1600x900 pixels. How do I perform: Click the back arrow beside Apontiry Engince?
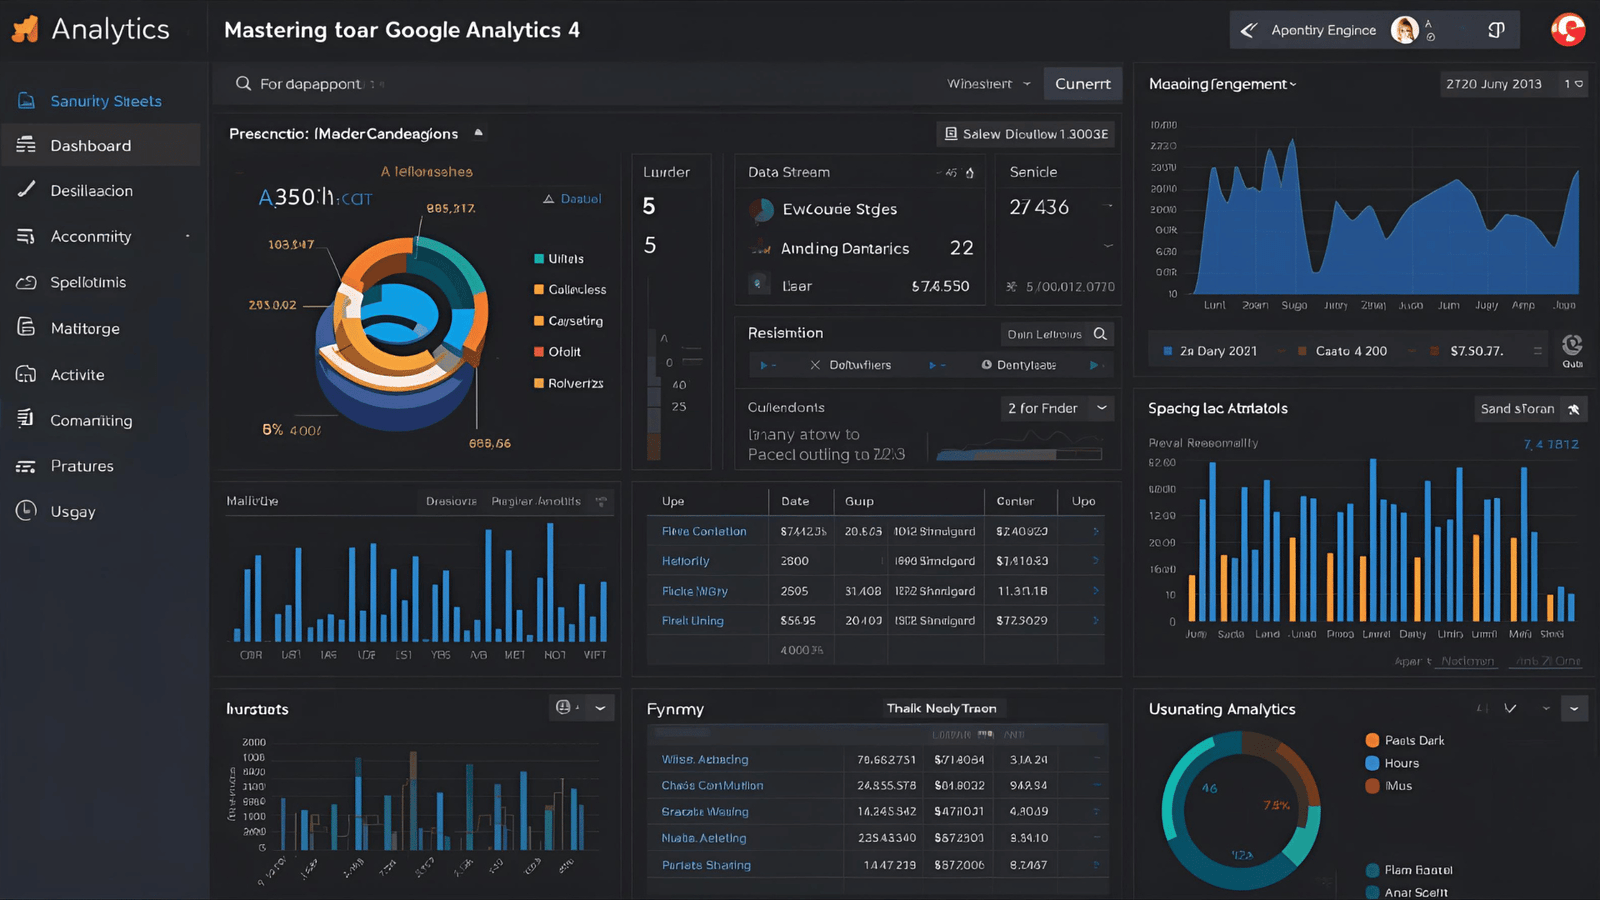(1248, 29)
